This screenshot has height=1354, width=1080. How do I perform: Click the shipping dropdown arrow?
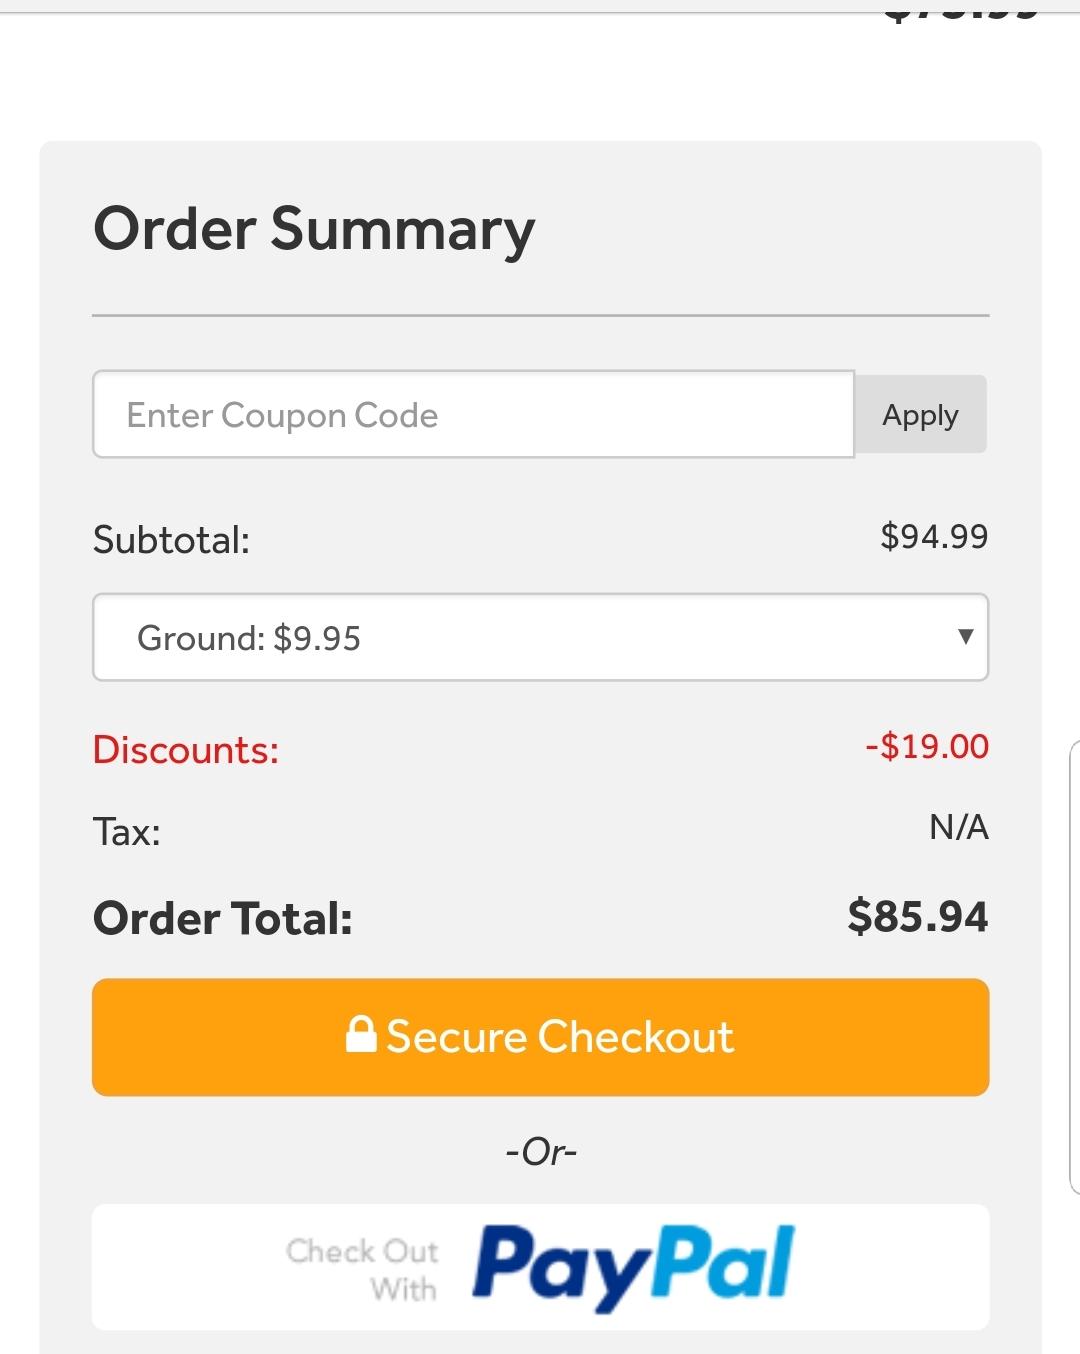click(965, 637)
